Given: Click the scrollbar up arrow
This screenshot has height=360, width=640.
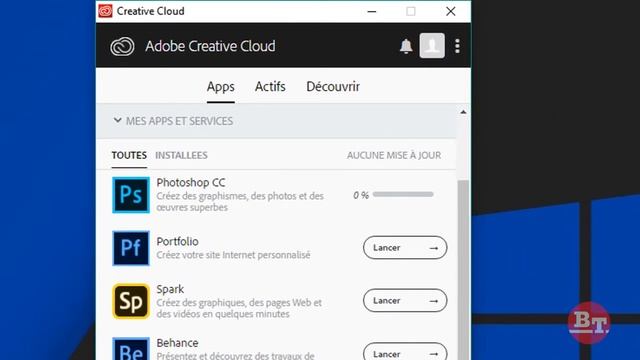Looking at the screenshot, I should [x=463, y=112].
